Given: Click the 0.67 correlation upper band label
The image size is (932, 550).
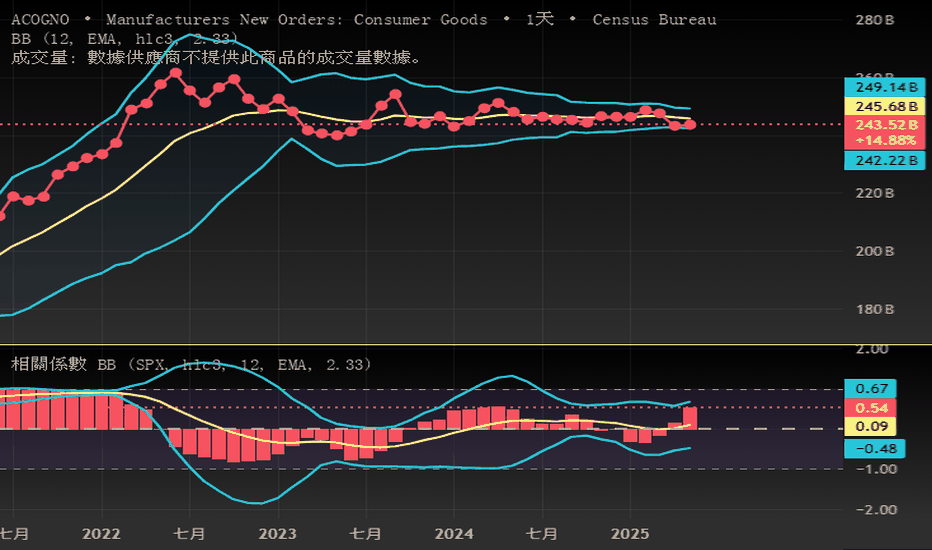Looking at the screenshot, I should click(870, 388).
